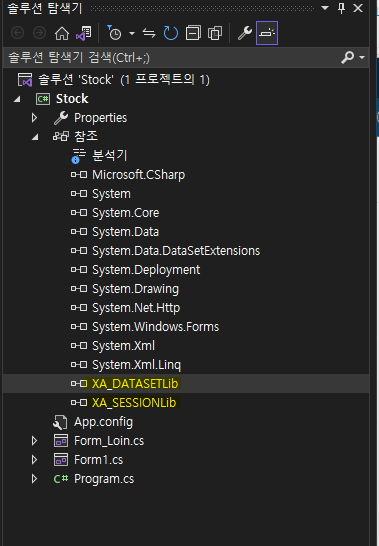
Task: Open dropdown arrow next to Pending Changes filter
Action: [x=132, y=33]
